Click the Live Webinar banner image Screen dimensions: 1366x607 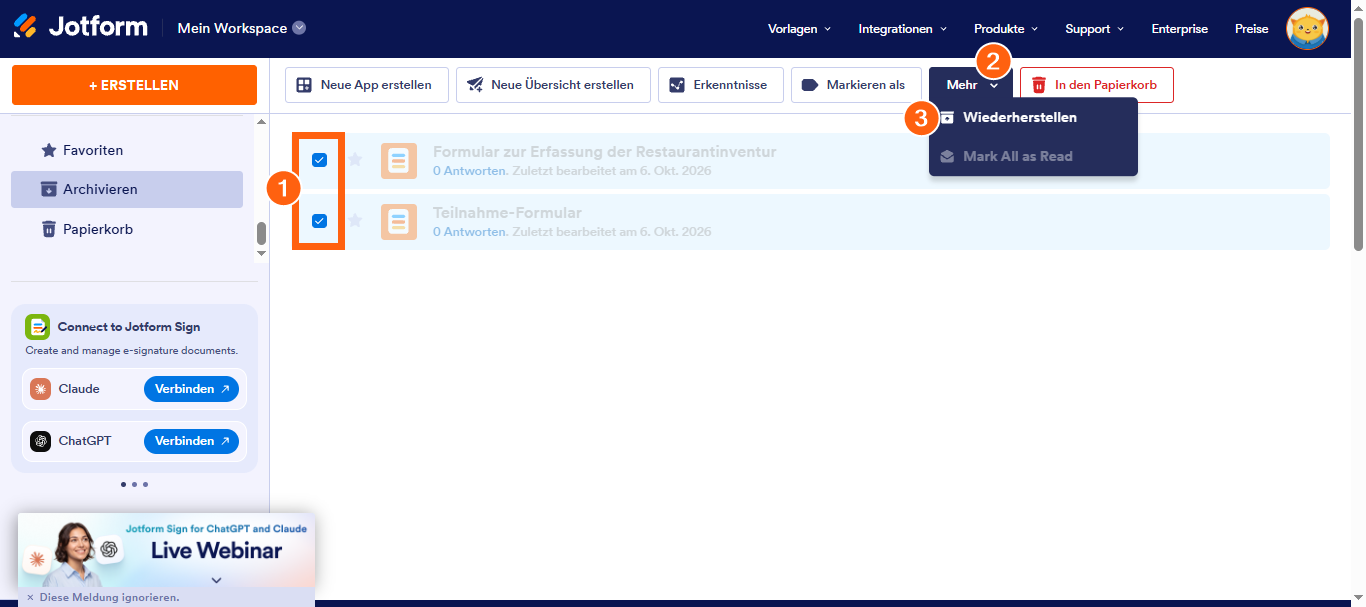pos(166,551)
